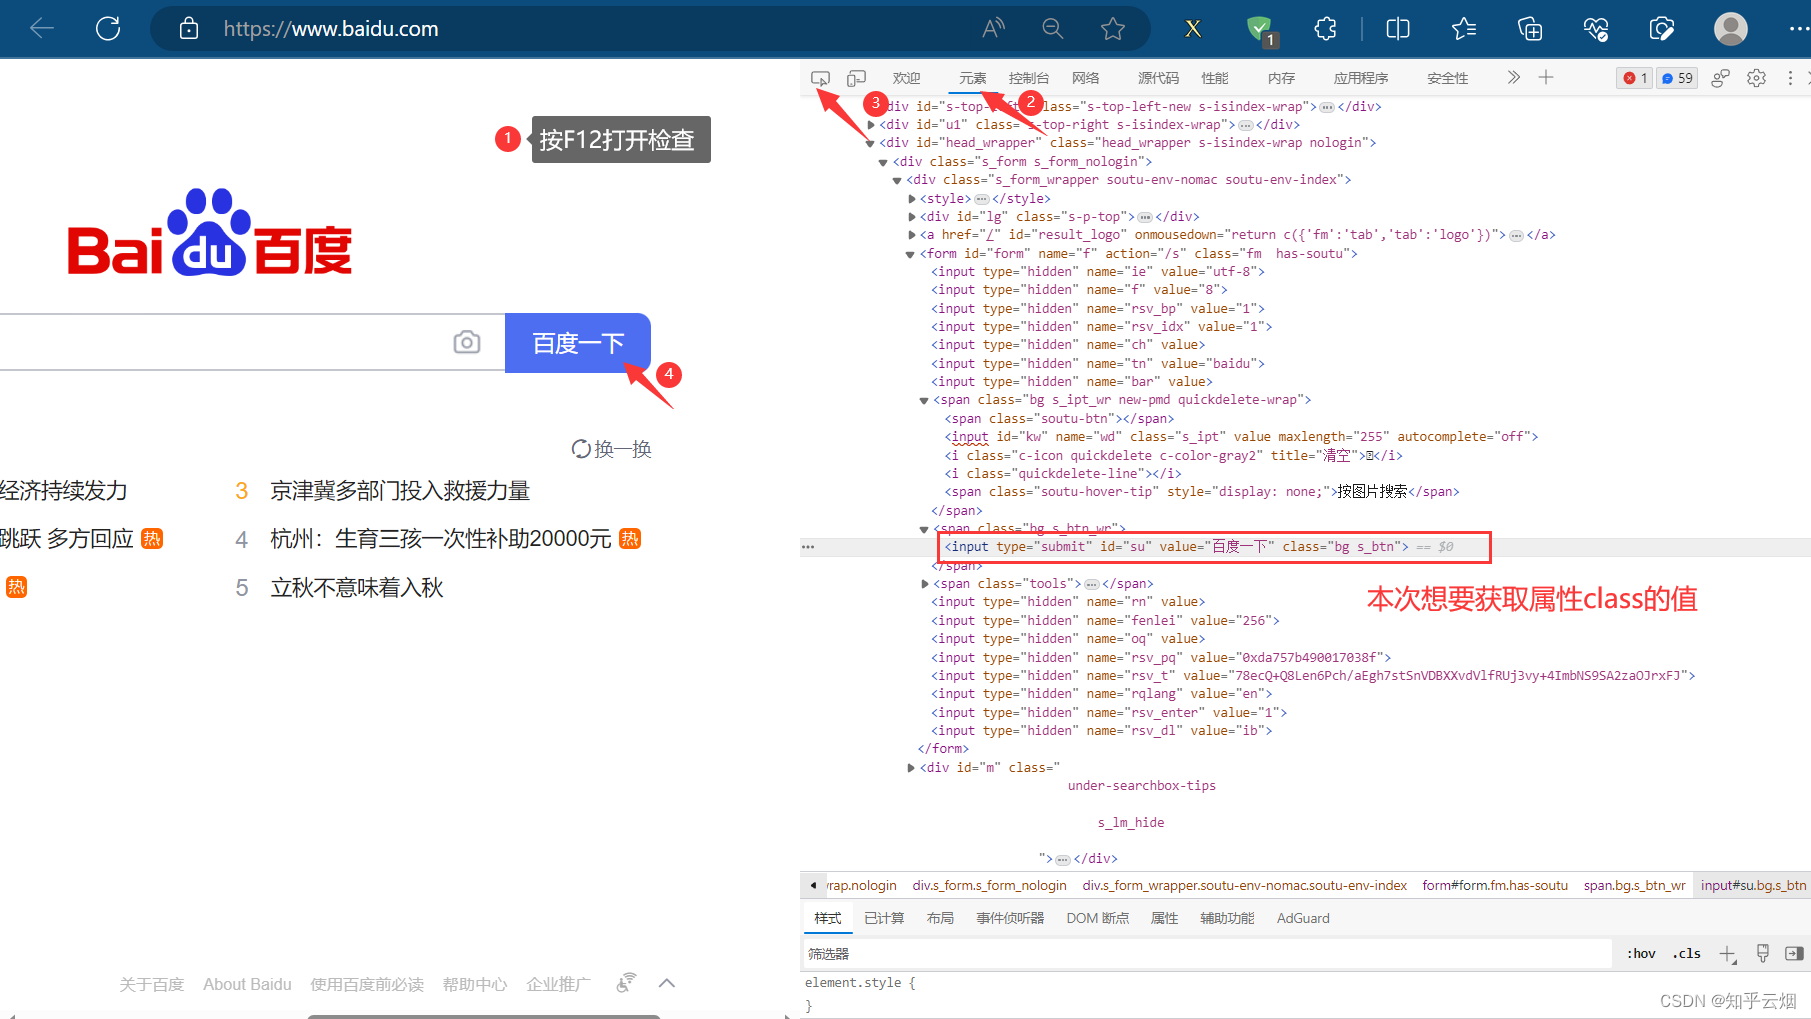Click the yellow X extension icon
The width and height of the screenshot is (1811, 1019).
coord(1193,29)
